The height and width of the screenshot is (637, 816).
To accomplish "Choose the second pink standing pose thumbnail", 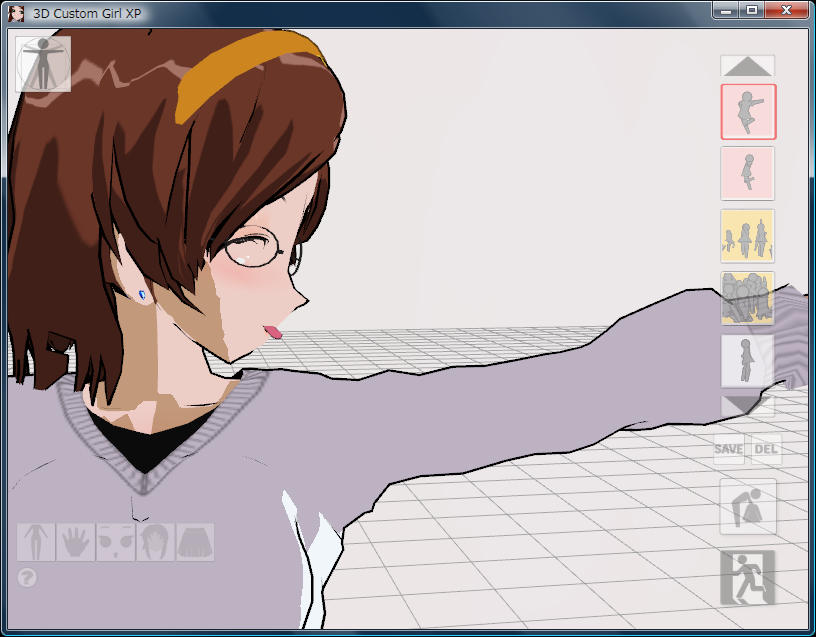I will tap(748, 174).
